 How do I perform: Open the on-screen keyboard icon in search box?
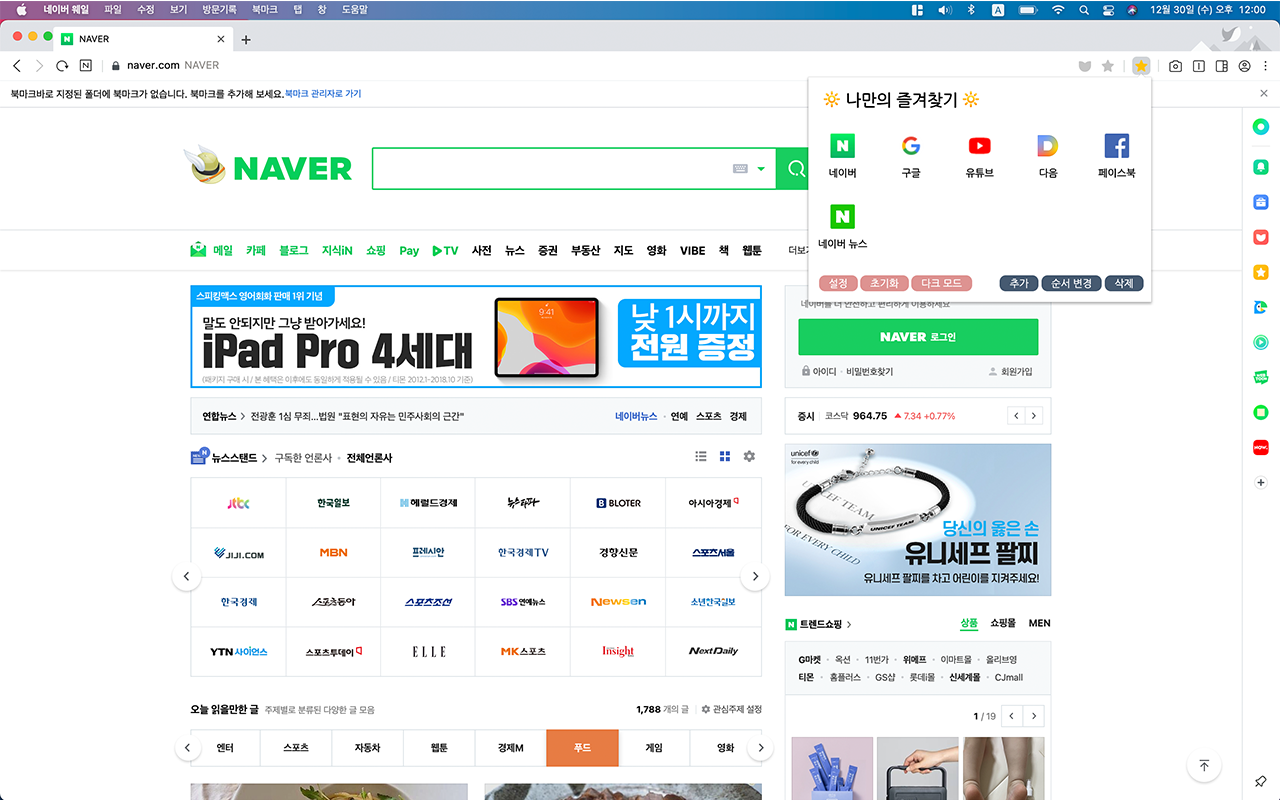(740, 169)
